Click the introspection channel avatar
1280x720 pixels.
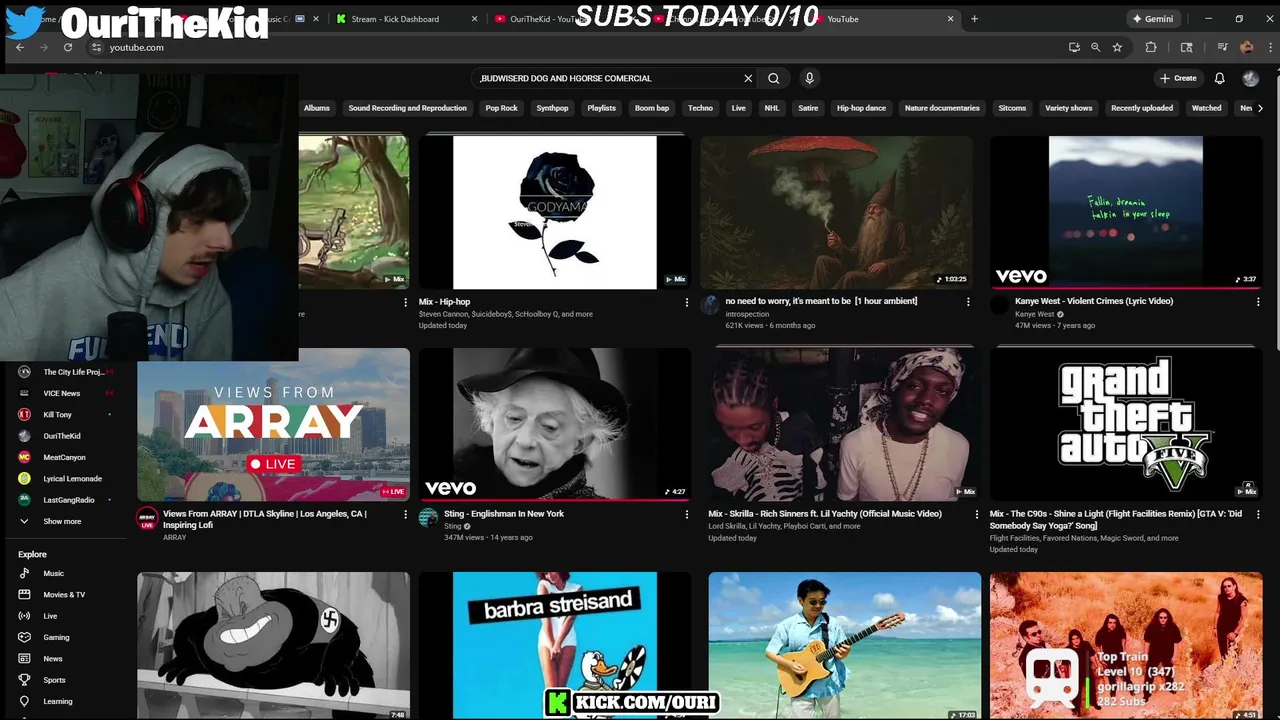(x=710, y=305)
